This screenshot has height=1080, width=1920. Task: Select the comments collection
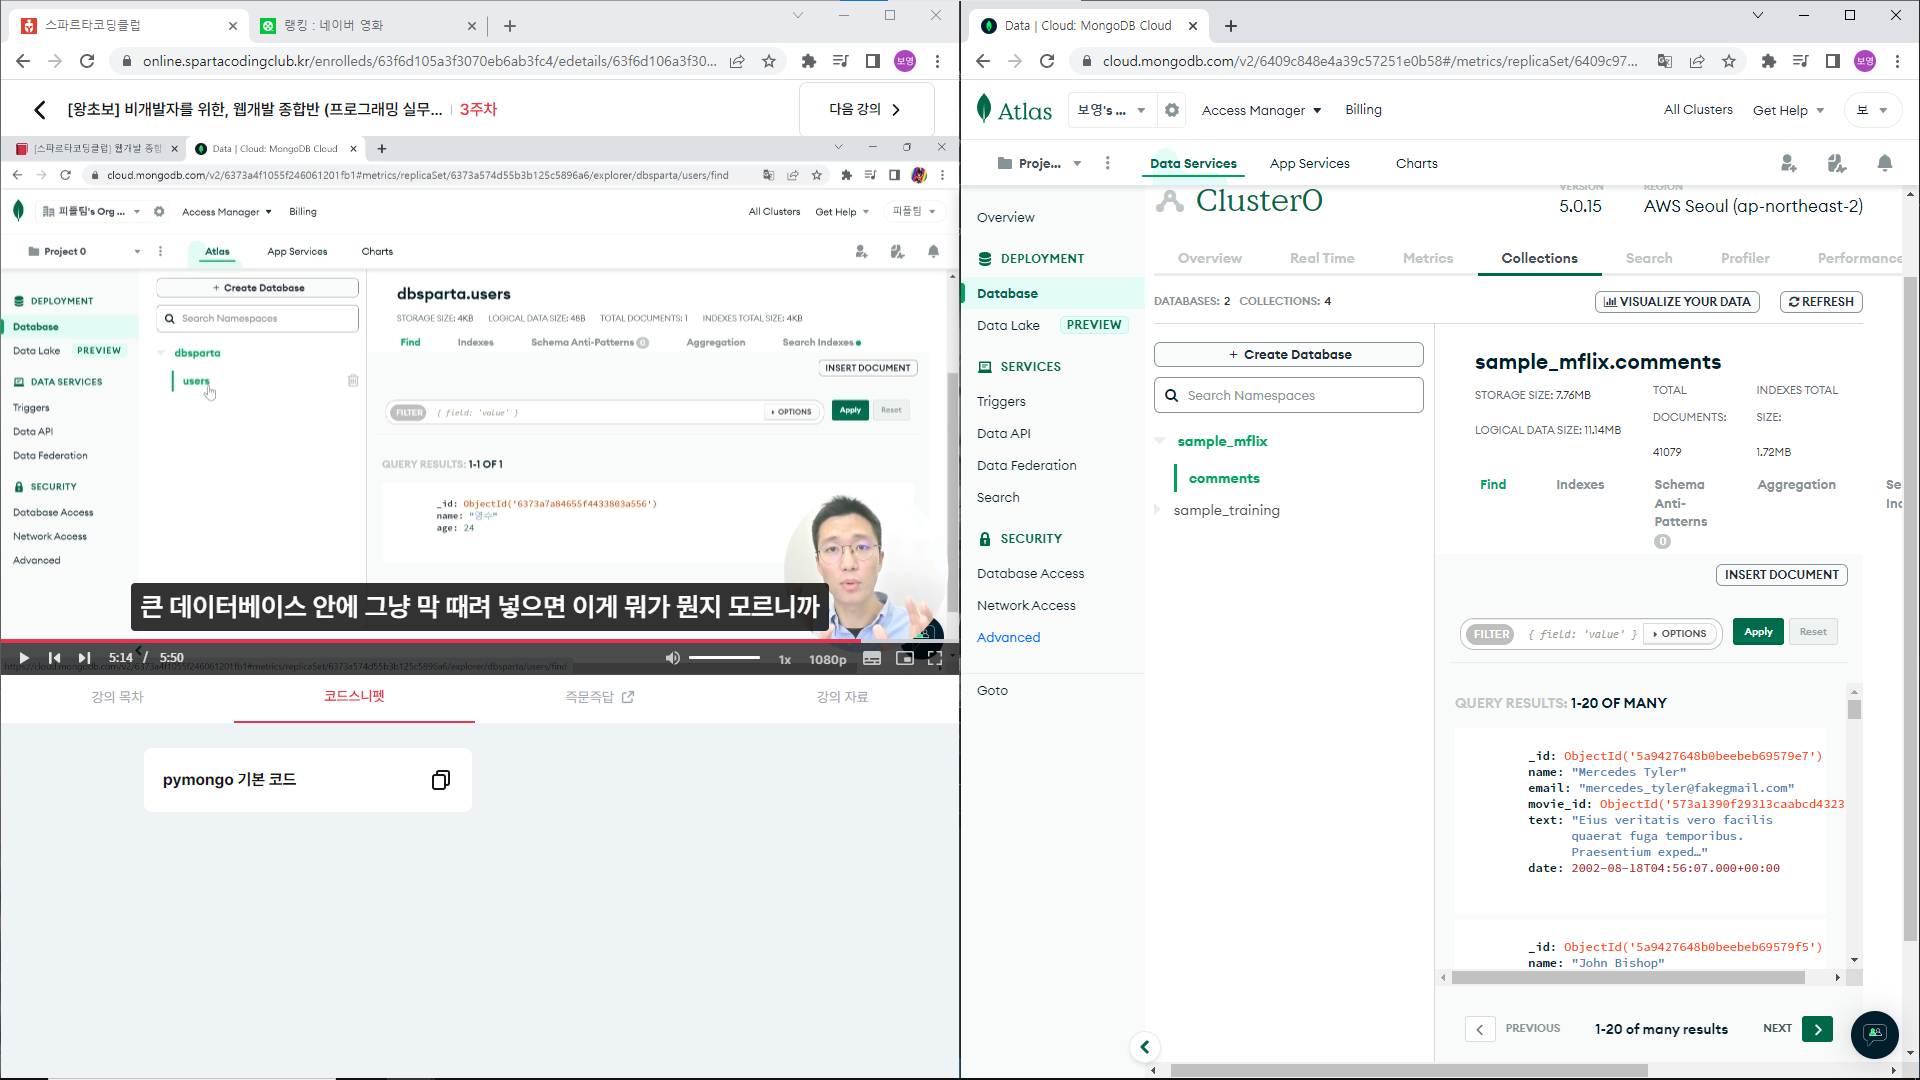pyautogui.click(x=1224, y=478)
